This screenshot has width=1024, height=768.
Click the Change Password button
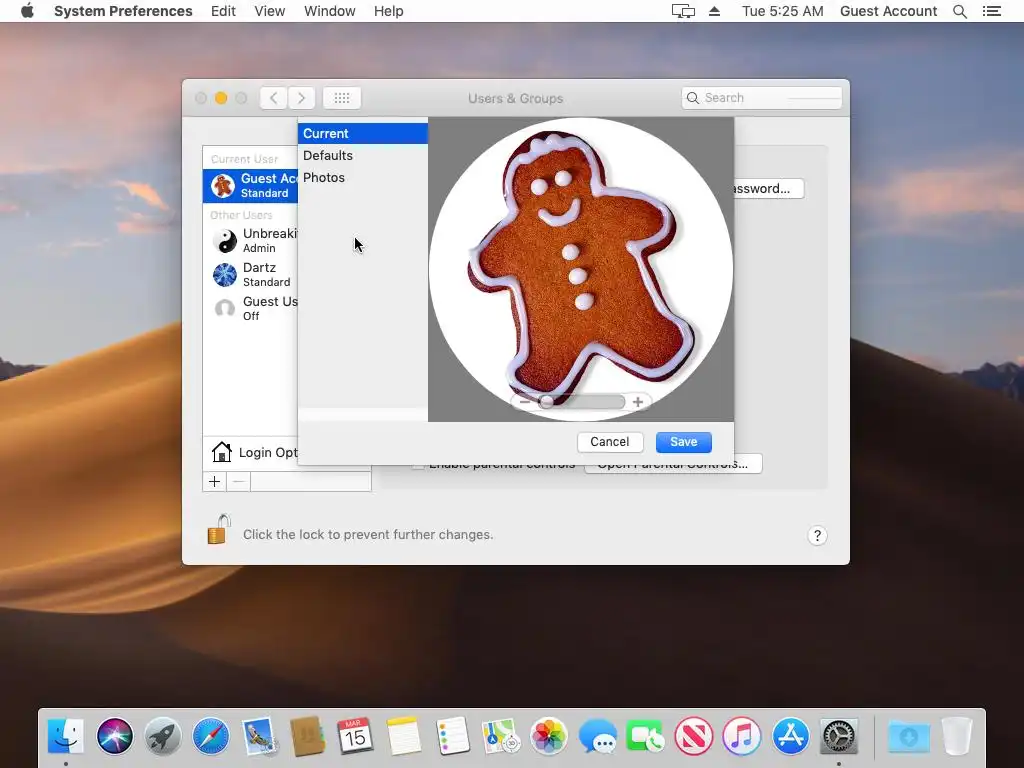(769, 189)
